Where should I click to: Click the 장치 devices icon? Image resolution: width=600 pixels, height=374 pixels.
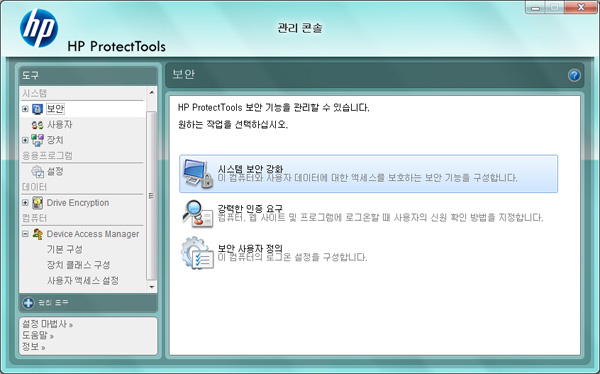(x=37, y=140)
